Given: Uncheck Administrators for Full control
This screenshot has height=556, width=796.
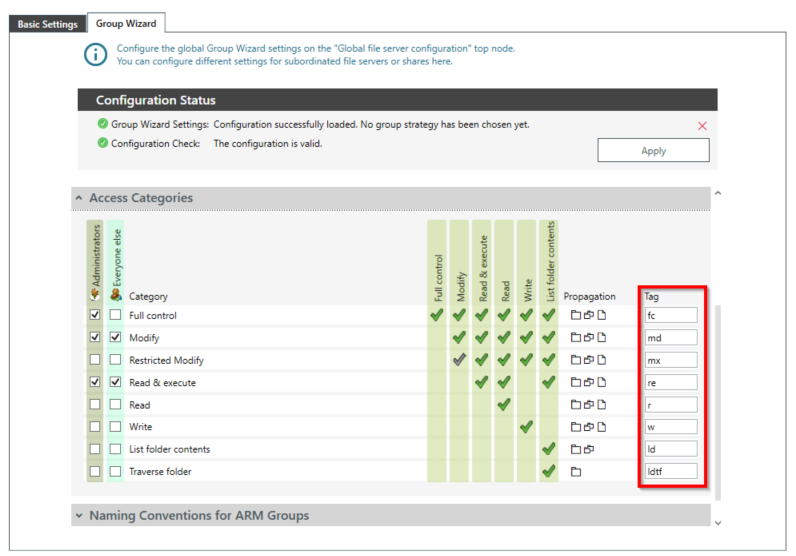Looking at the screenshot, I should pyautogui.click(x=95, y=315).
